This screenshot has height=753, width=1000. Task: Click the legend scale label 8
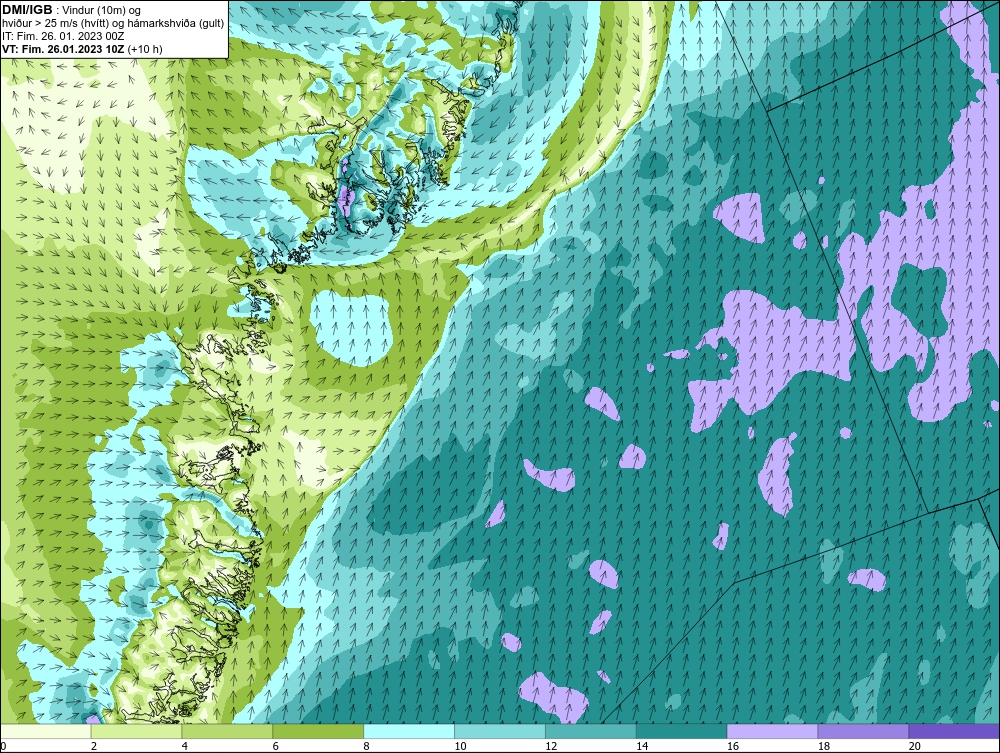[367, 746]
